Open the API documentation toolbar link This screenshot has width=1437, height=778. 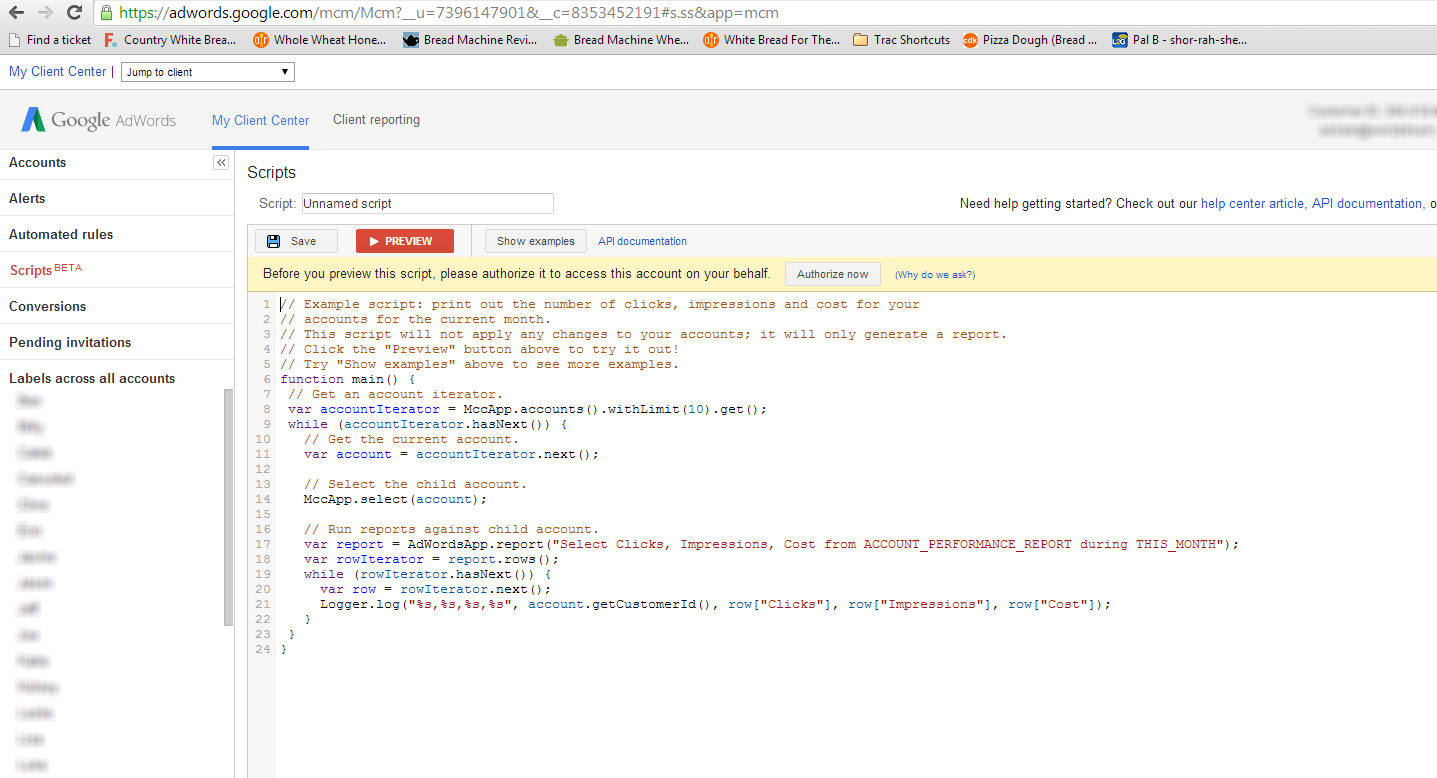(642, 241)
